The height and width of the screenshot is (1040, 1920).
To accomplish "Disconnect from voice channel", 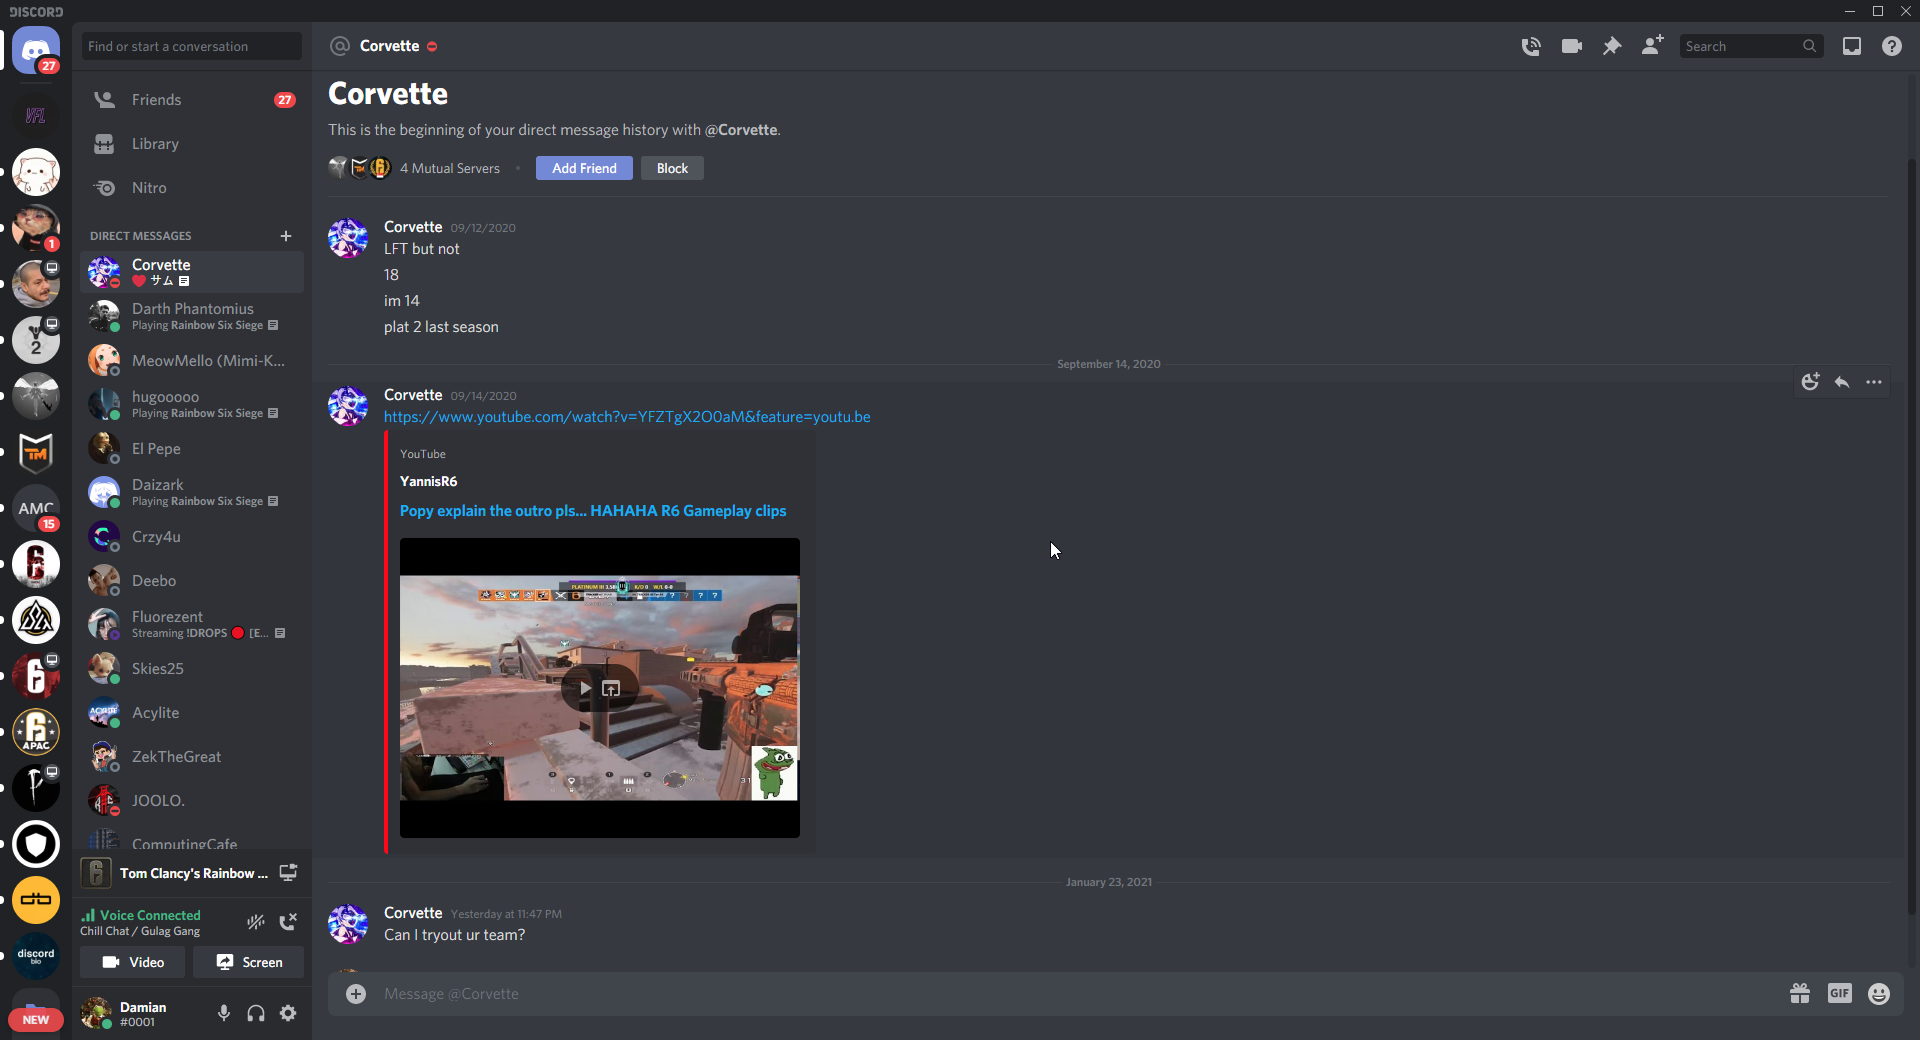I will coord(288,922).
